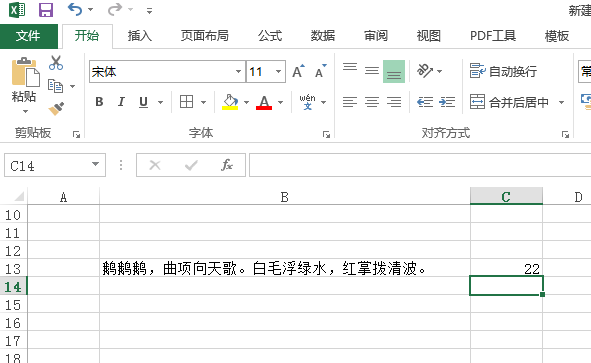
Task: Toggle Bold formatting
Action: click(x=99, y=102)
